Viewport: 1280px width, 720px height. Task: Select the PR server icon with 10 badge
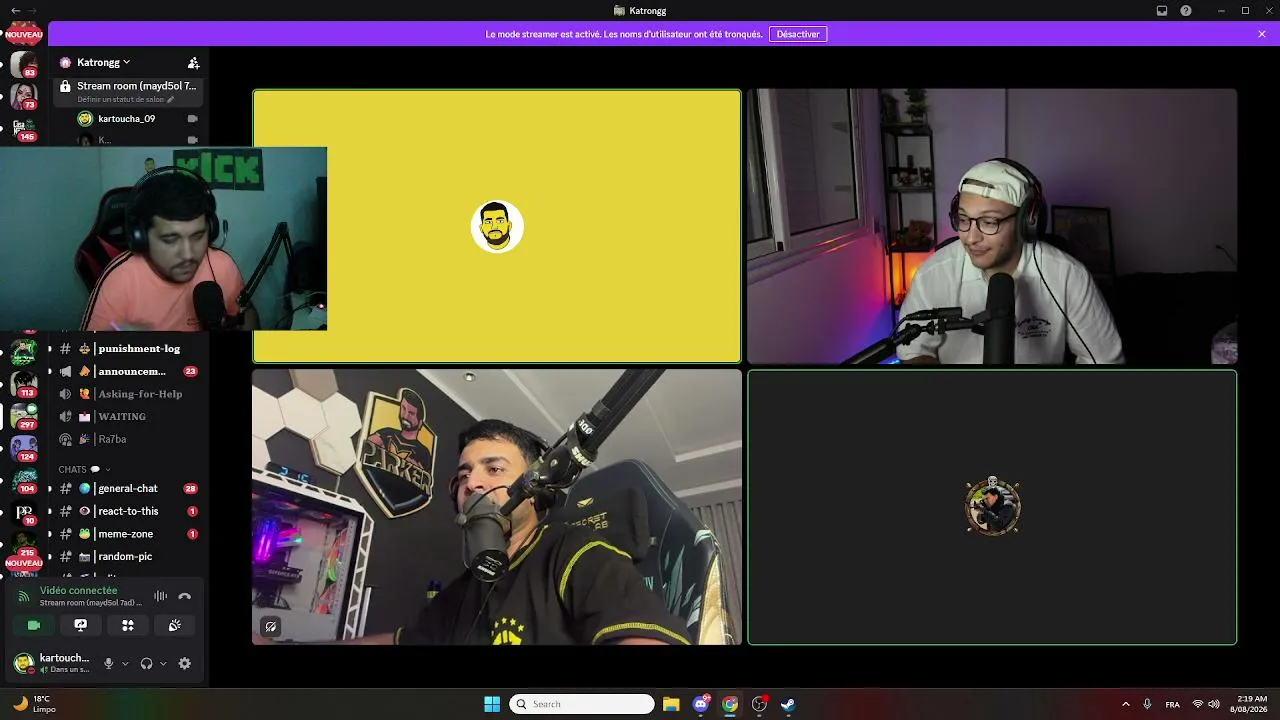(x=24, y=512)
